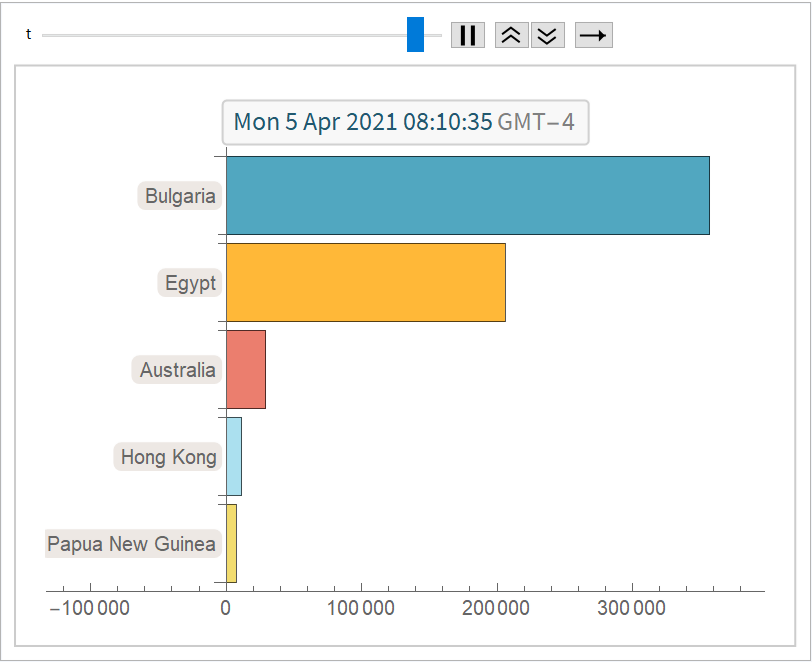Screen dimensions: 812x664
Task: Click the slower double-down chevron button
Action: tap(547, 35)
